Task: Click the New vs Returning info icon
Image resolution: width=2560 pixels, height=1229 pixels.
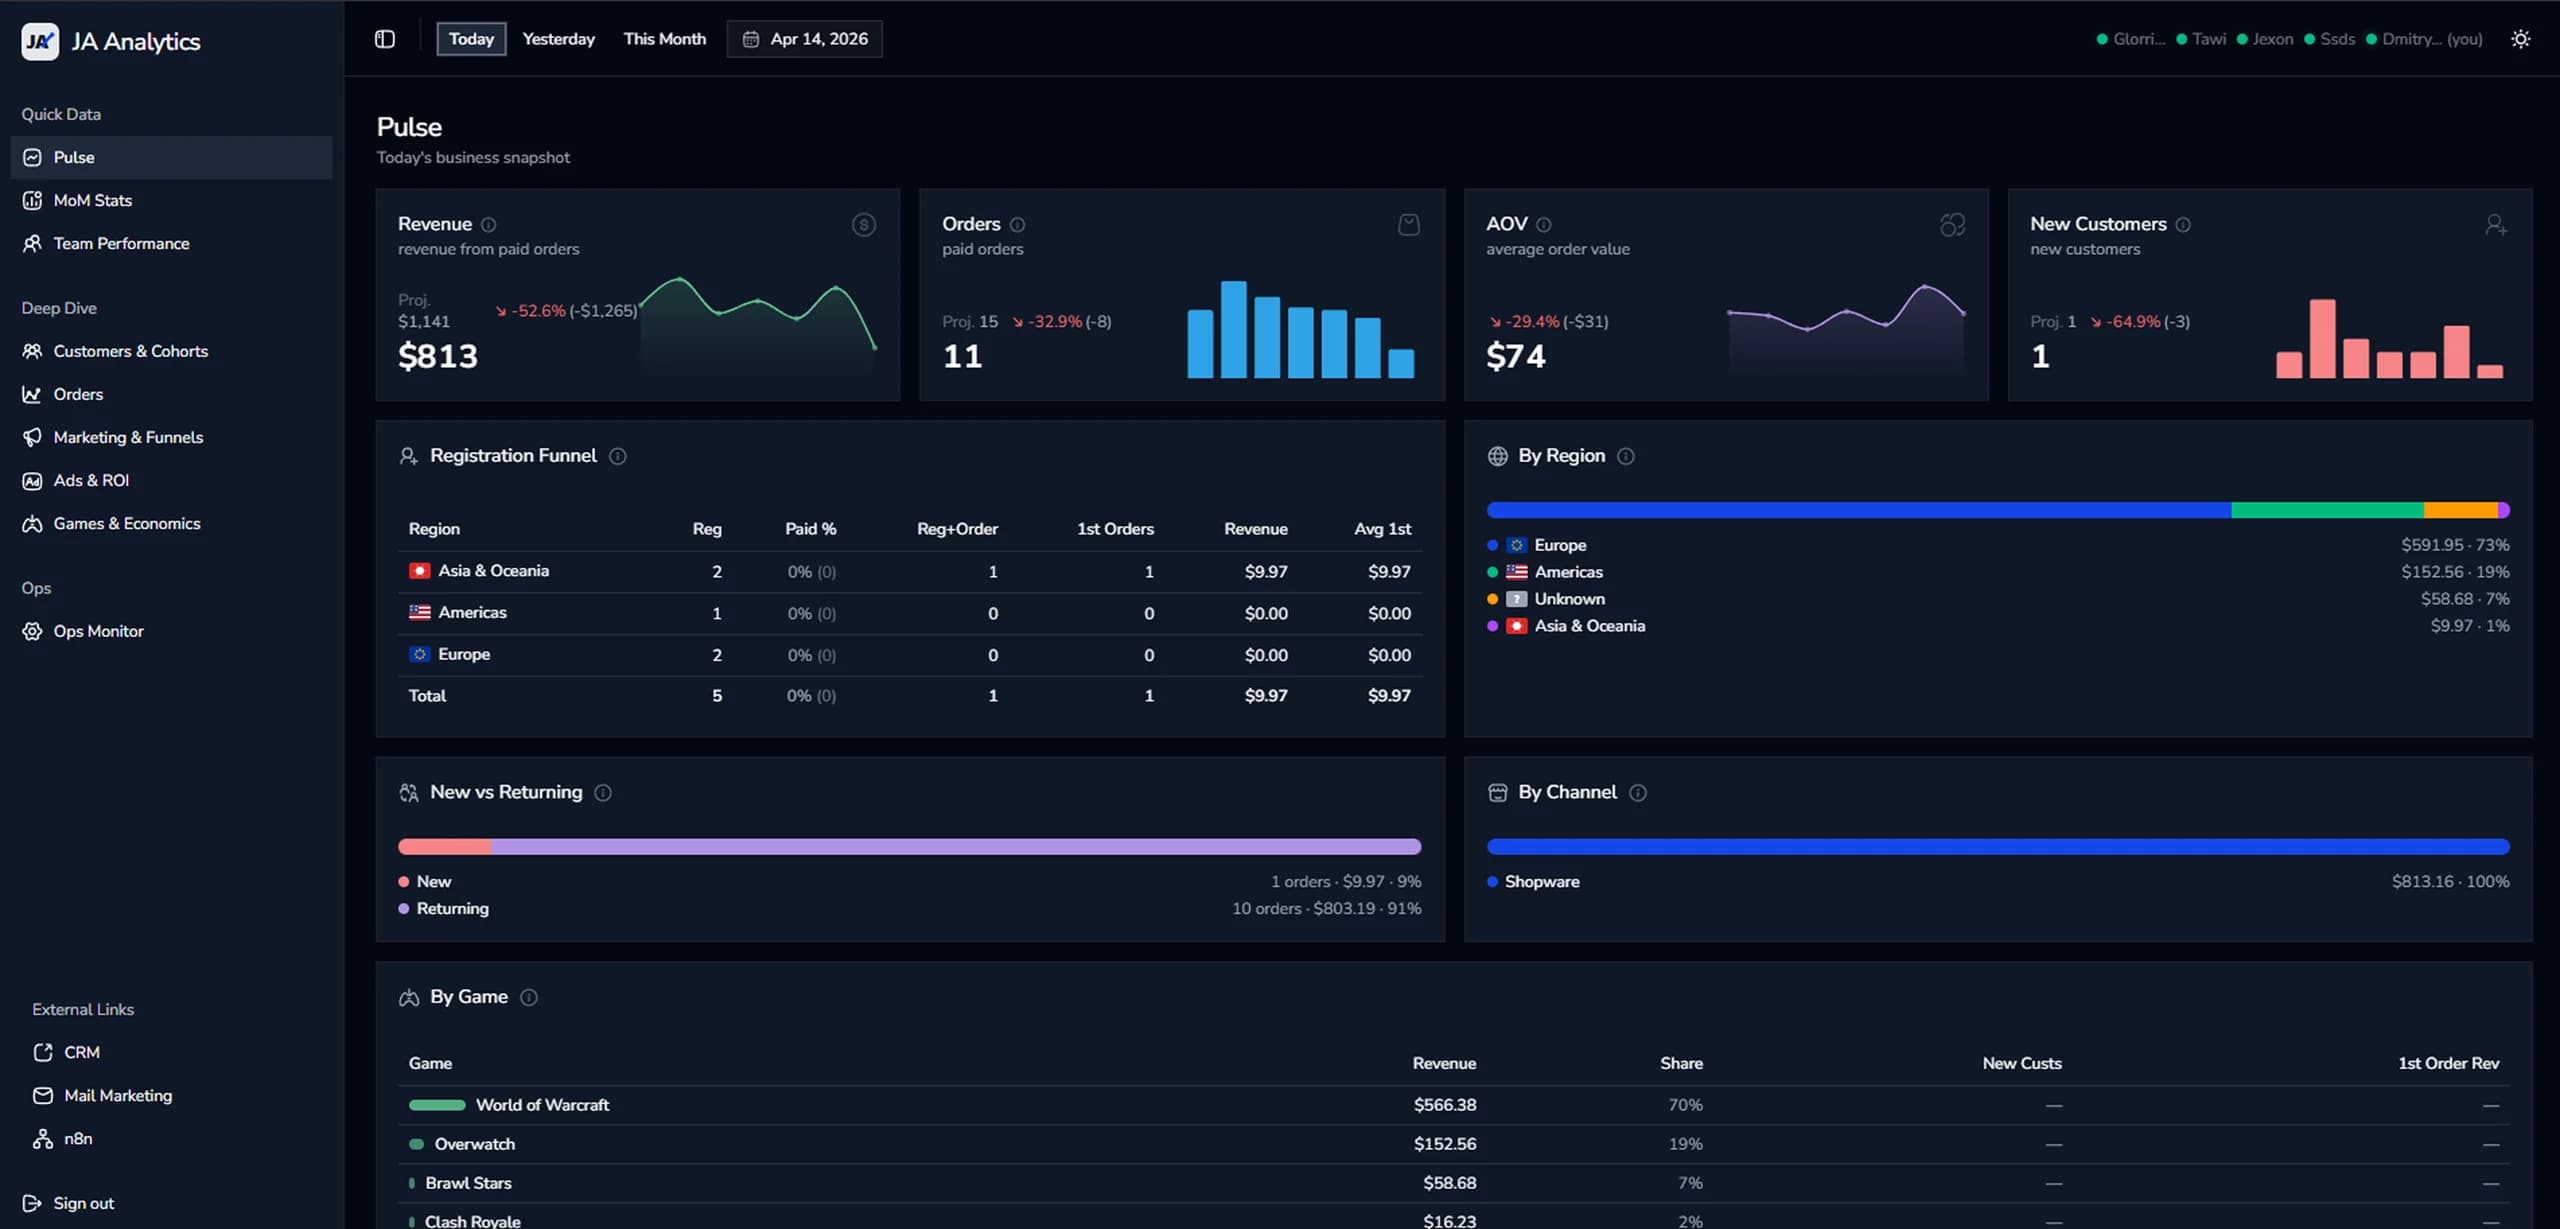Action: click(603, 793)
